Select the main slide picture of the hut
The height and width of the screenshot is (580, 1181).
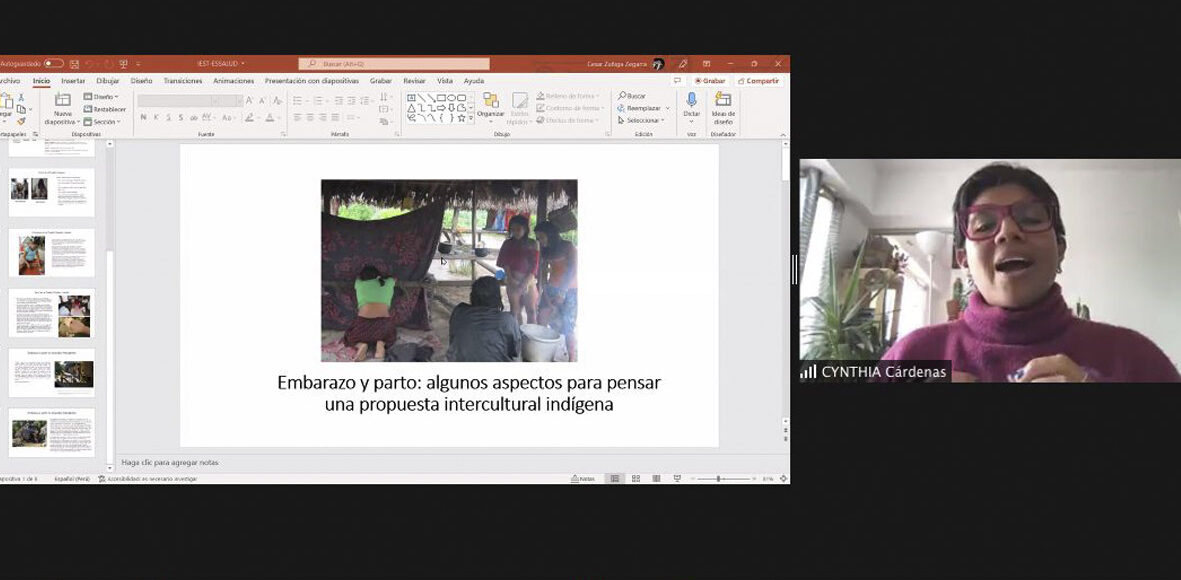(x=450, y=270)
